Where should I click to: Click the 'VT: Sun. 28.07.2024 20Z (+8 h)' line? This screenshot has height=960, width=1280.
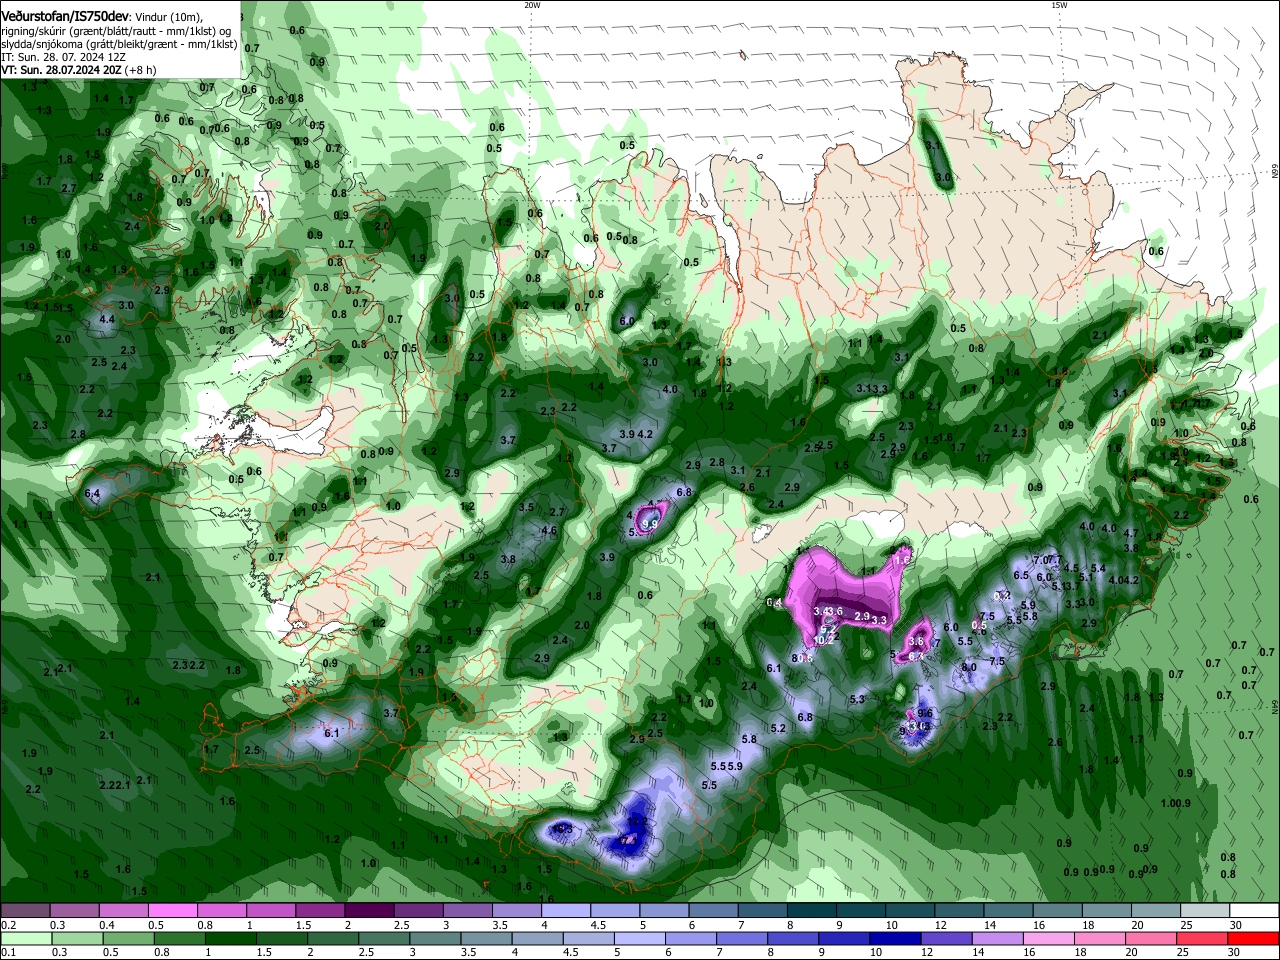click(x=79, y=70)
